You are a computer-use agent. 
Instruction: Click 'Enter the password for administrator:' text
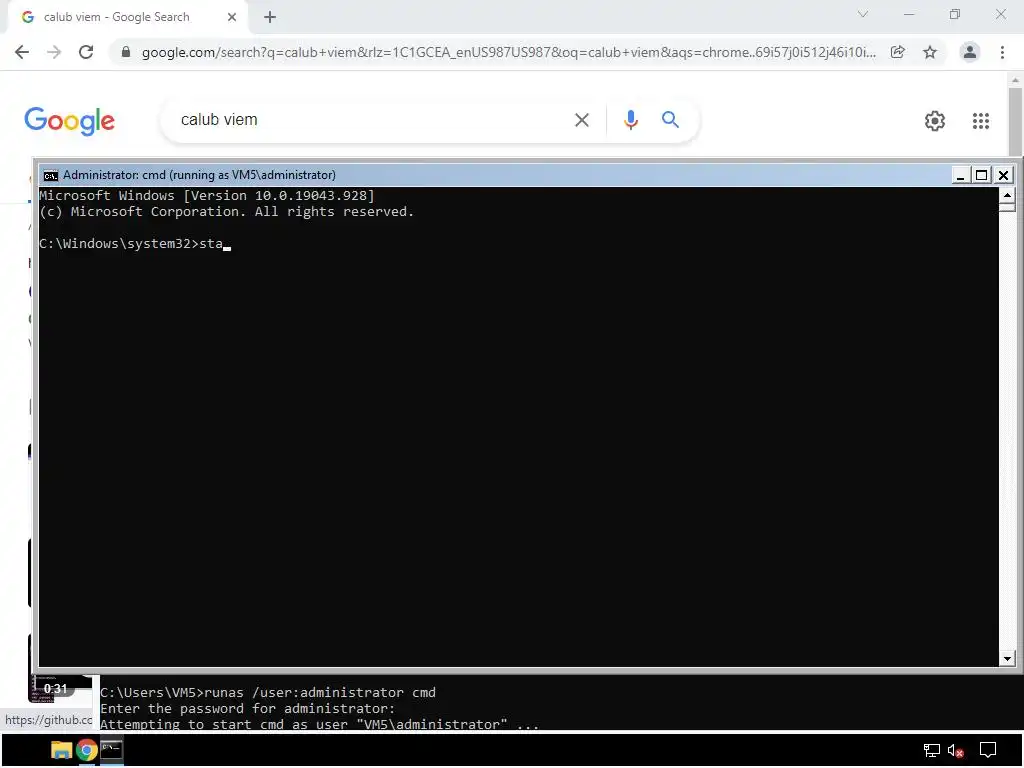click(x=248, y=709)
